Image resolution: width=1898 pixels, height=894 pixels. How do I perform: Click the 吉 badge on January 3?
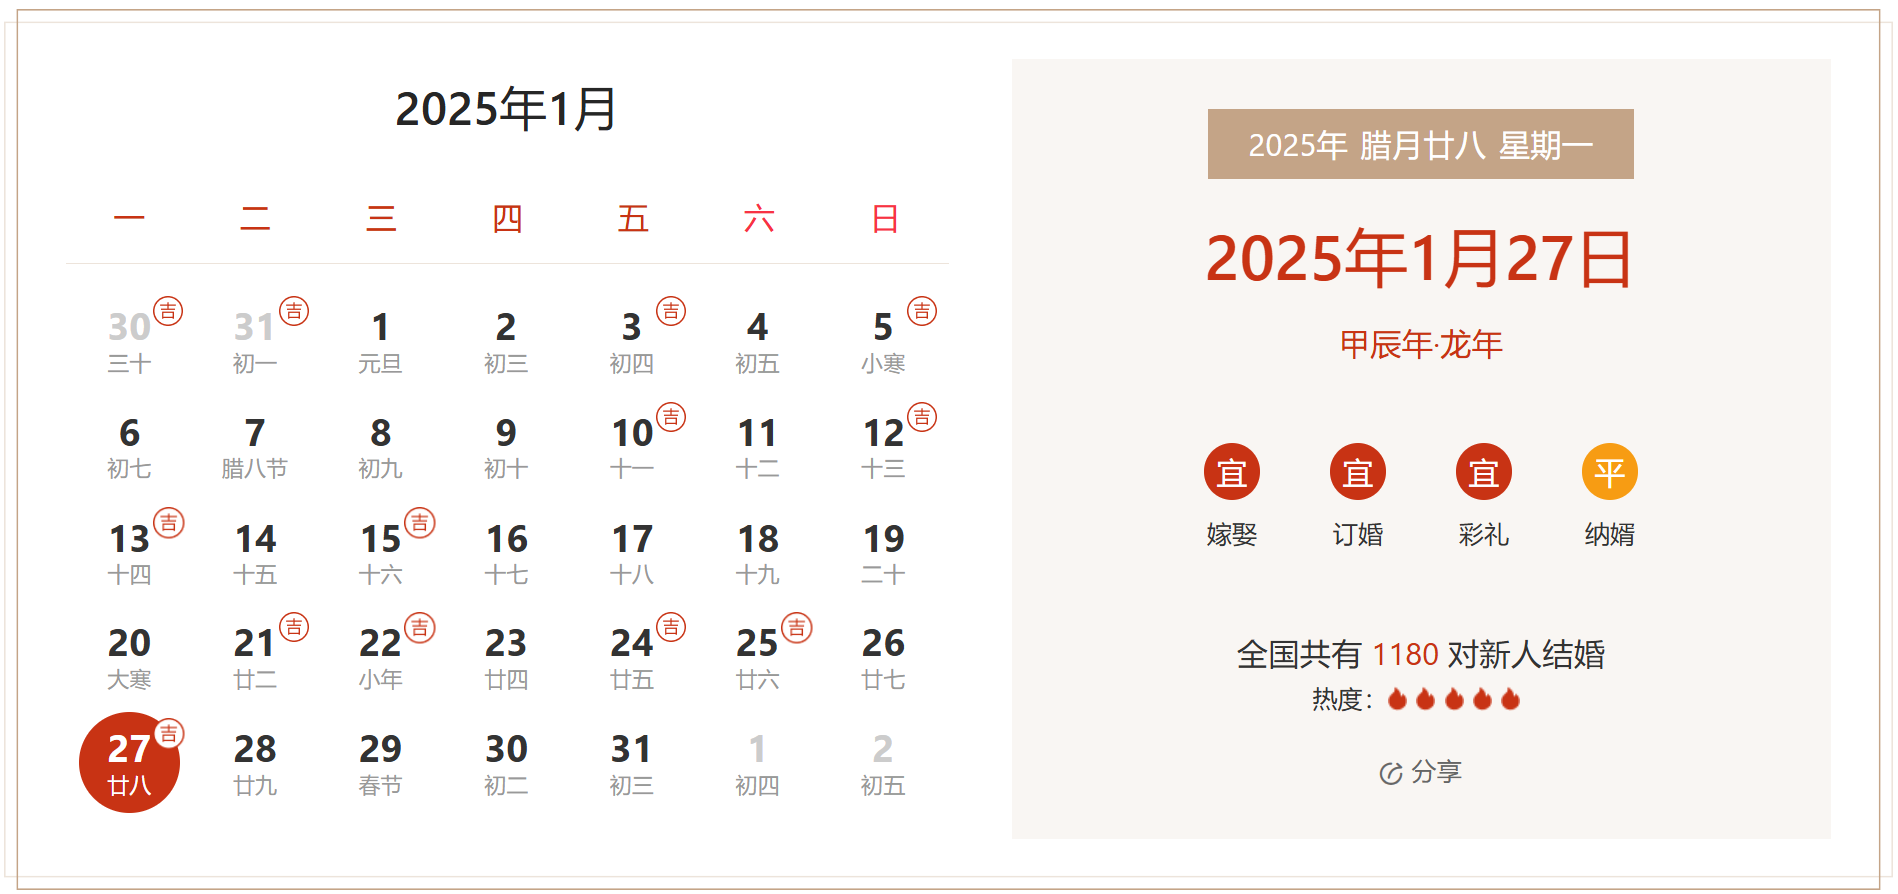click(x=671, y=311)
